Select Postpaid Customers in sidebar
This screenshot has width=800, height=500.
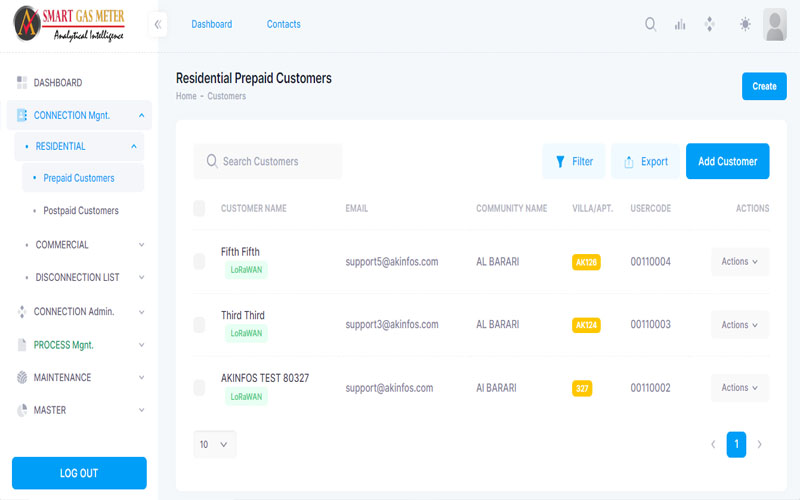coord(81,211)
